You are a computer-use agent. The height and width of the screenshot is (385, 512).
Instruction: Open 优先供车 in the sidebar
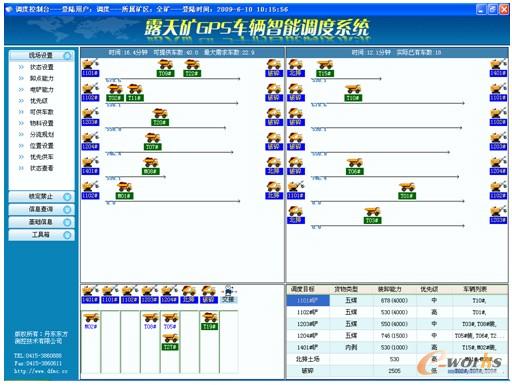[42, 157]
